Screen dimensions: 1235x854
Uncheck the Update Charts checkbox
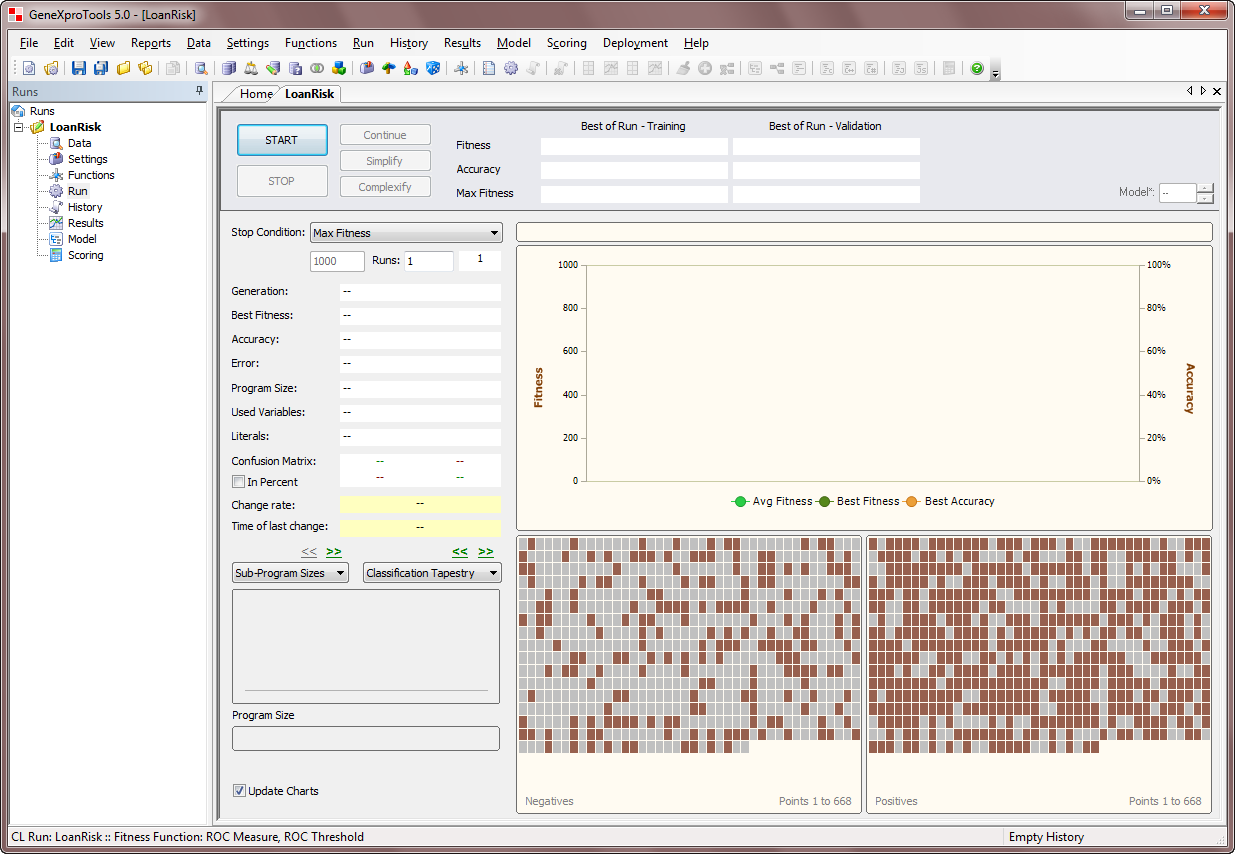coord(239,791)
